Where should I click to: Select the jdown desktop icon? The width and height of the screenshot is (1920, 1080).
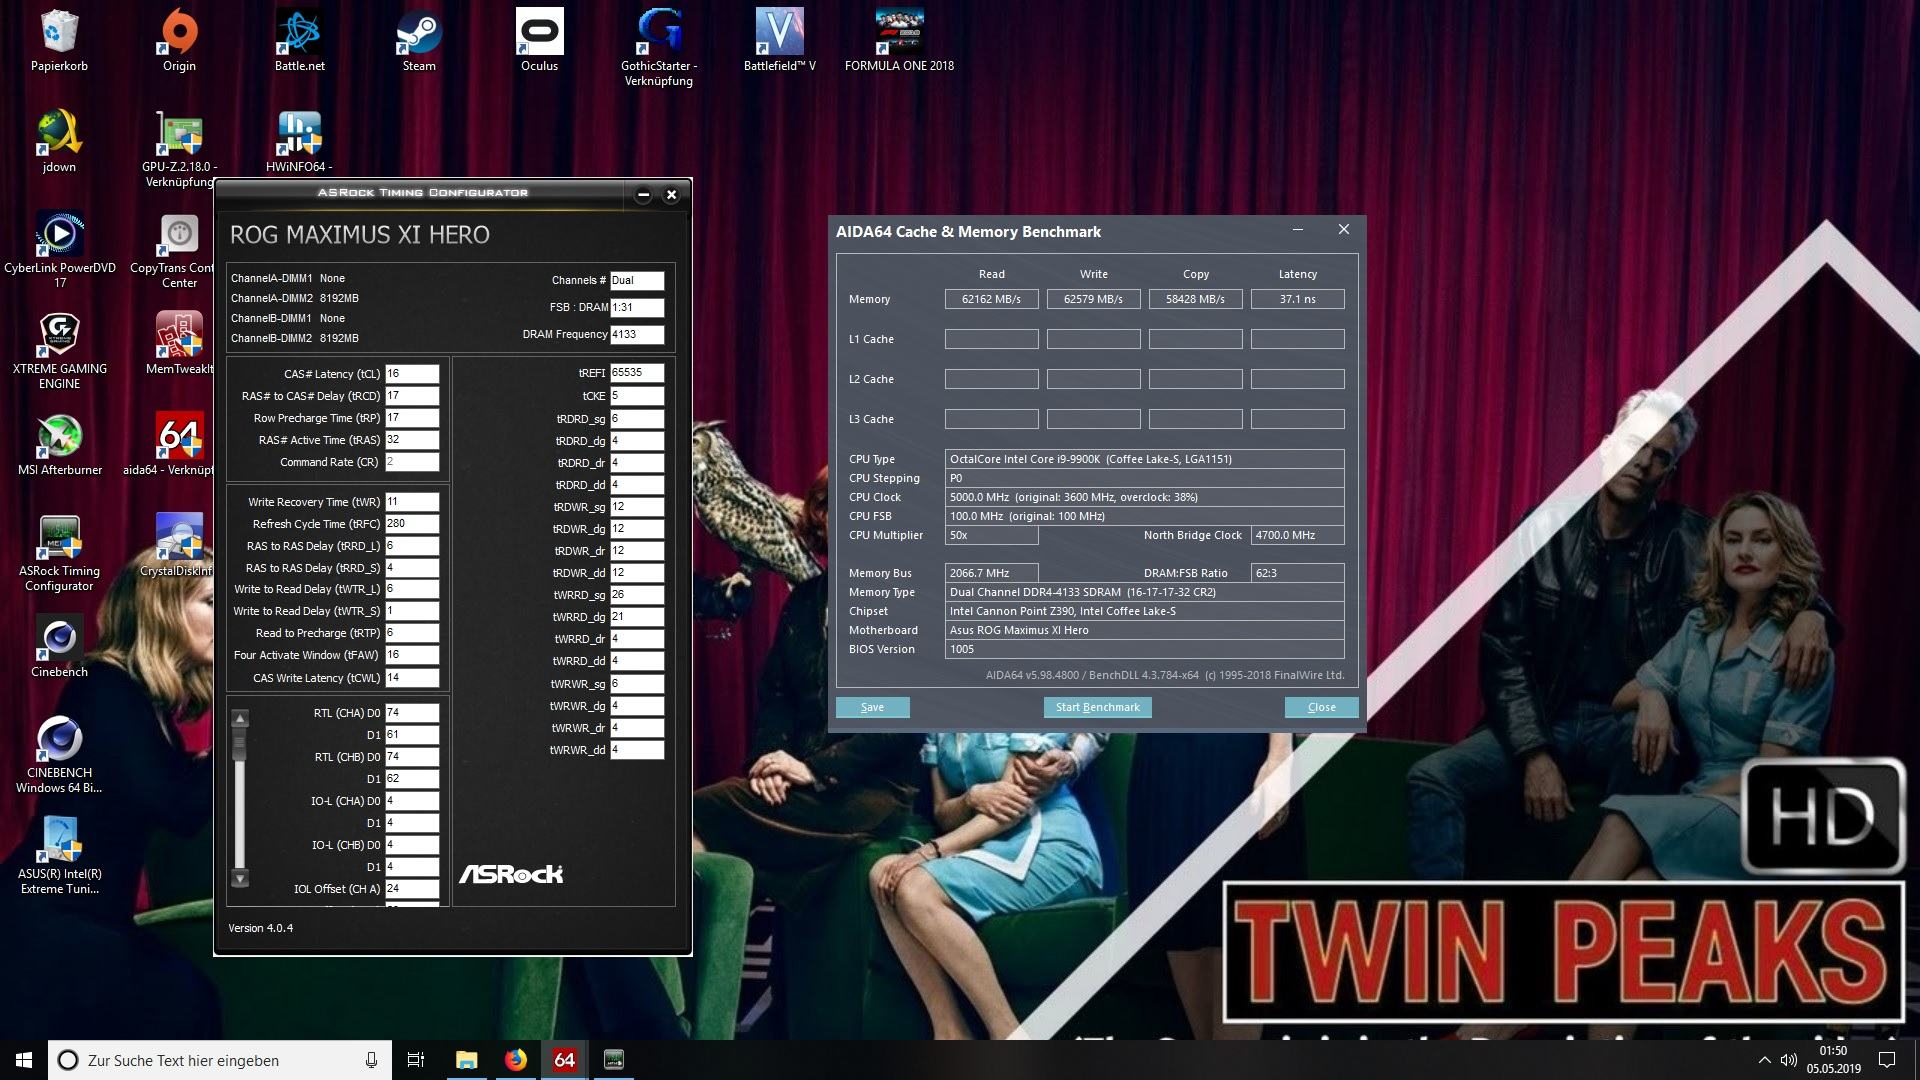click(59, 142)
